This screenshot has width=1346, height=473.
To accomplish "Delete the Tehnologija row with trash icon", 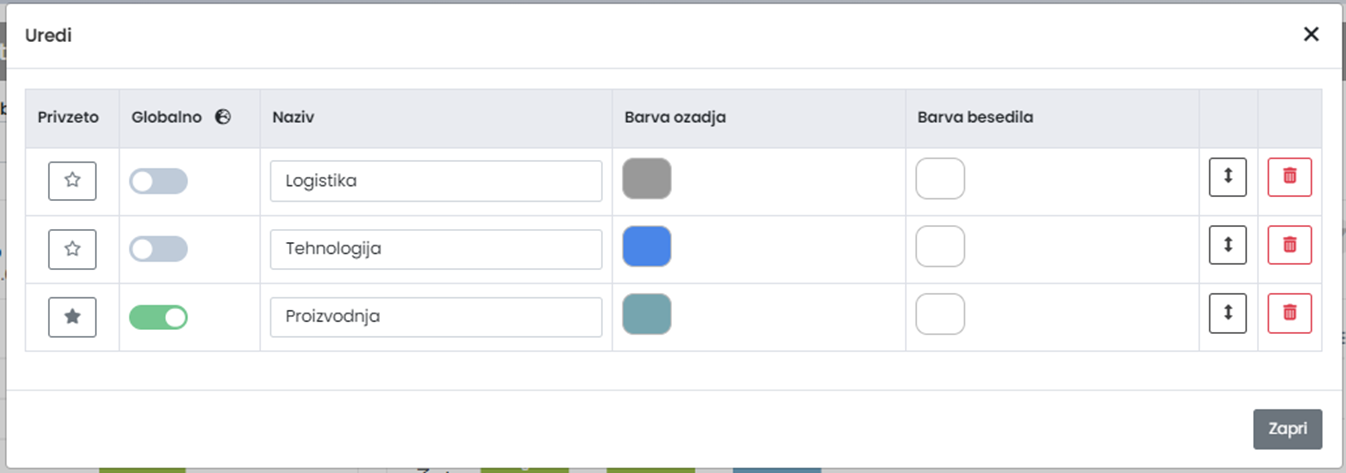I will pos(1289,245).
